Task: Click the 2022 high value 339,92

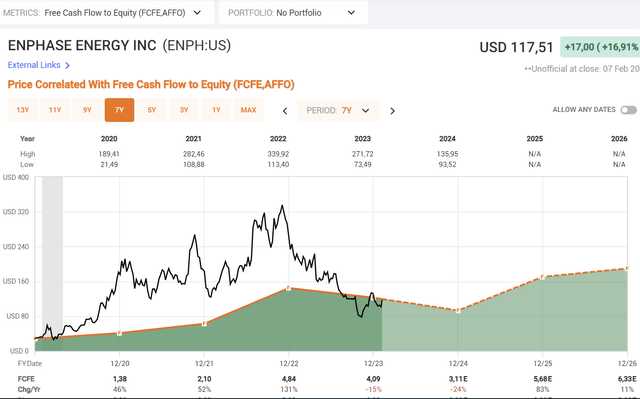Action: tap(278, 154)
